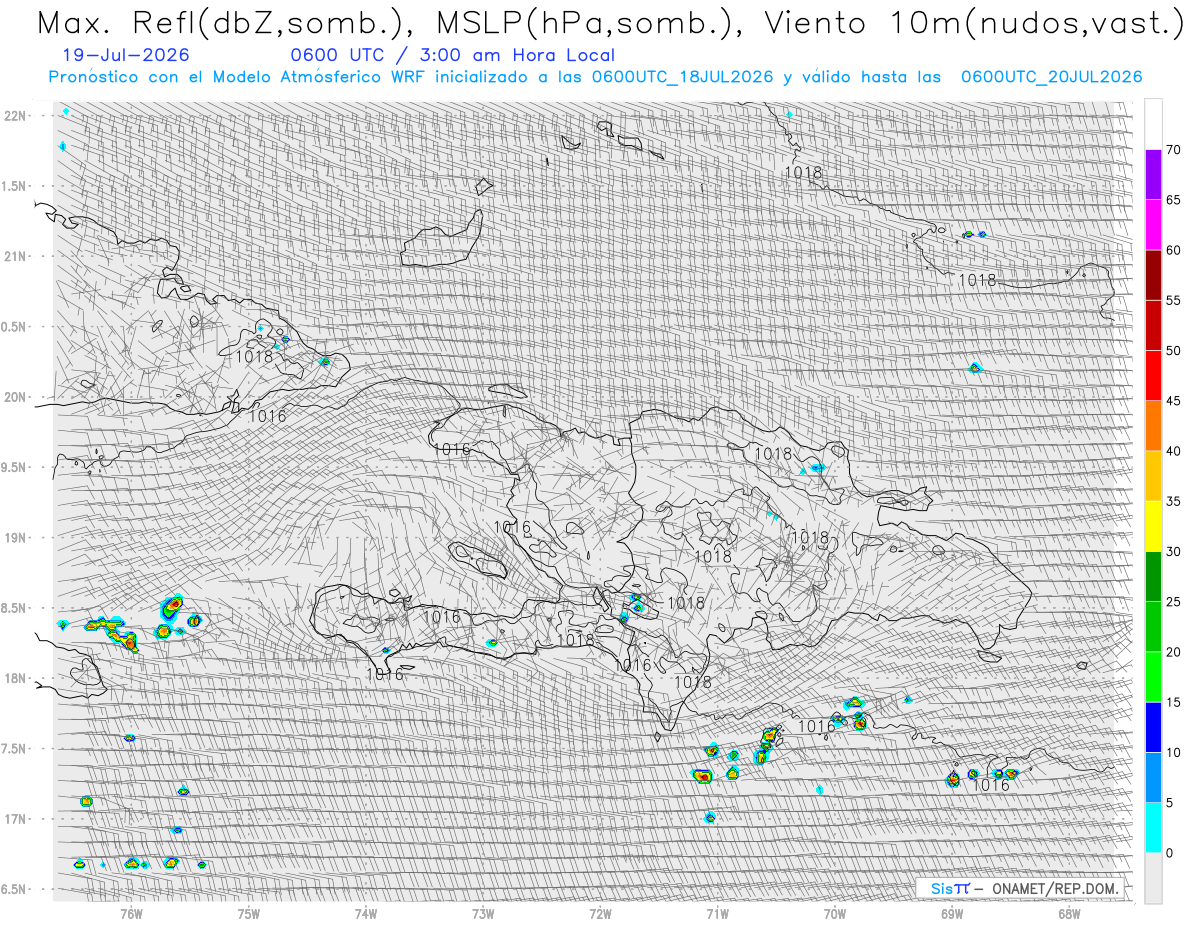Select the bright green 15–20 dBZ segment
1200x927 pixels.
point(1153,677)
